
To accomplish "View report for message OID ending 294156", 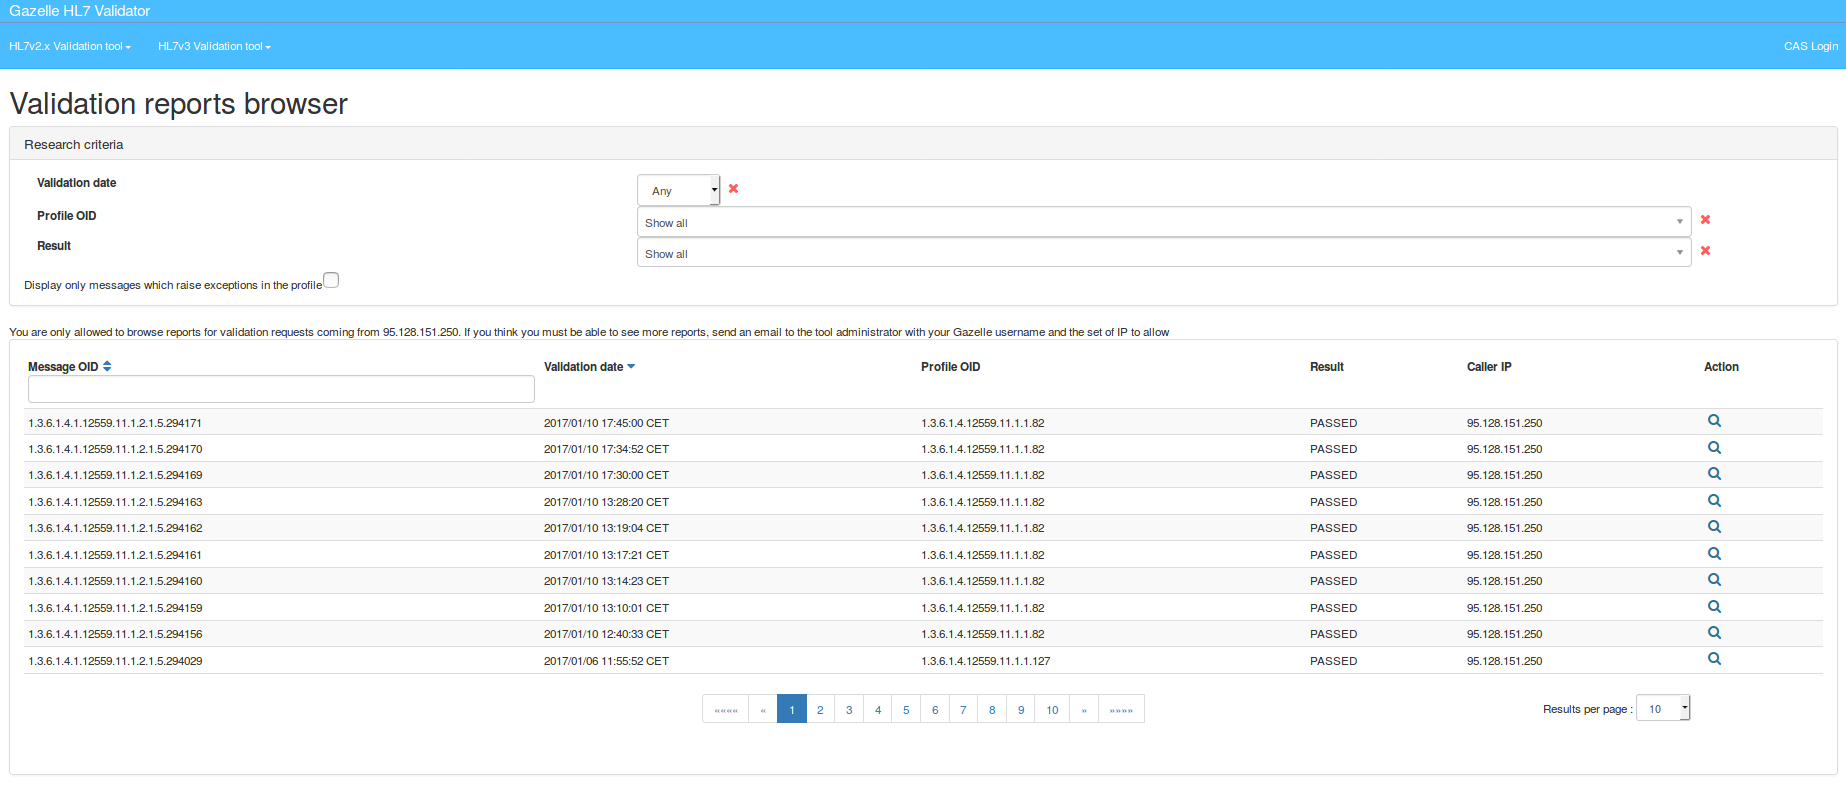I will 1714,633.
